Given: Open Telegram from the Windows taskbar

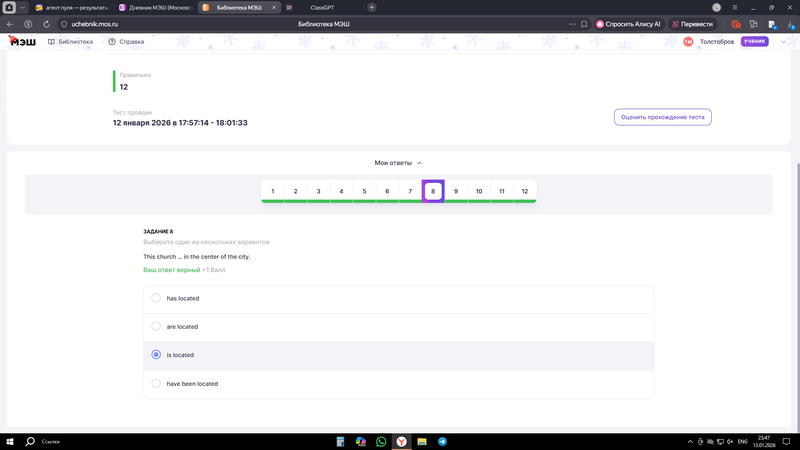Looking at the screenshot, I should tap(442, 441).
